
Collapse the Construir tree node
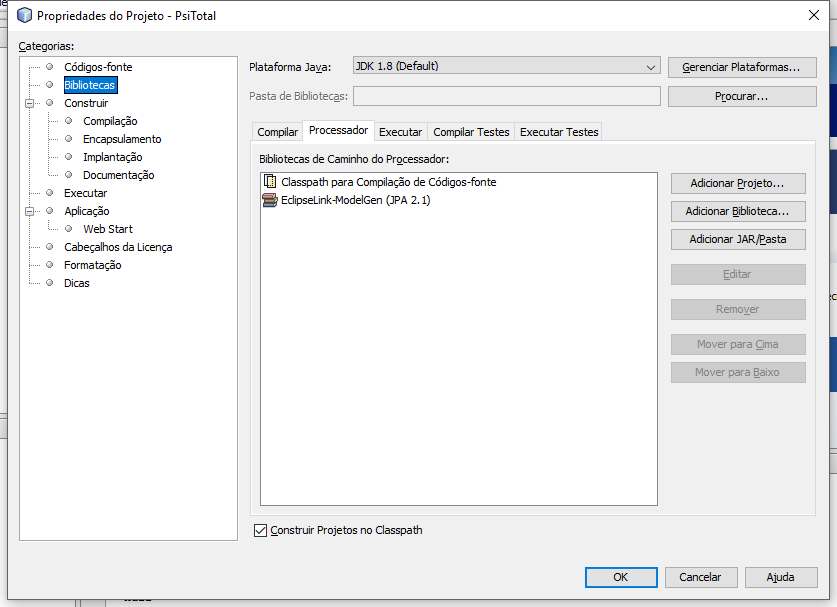pos(30,103)
